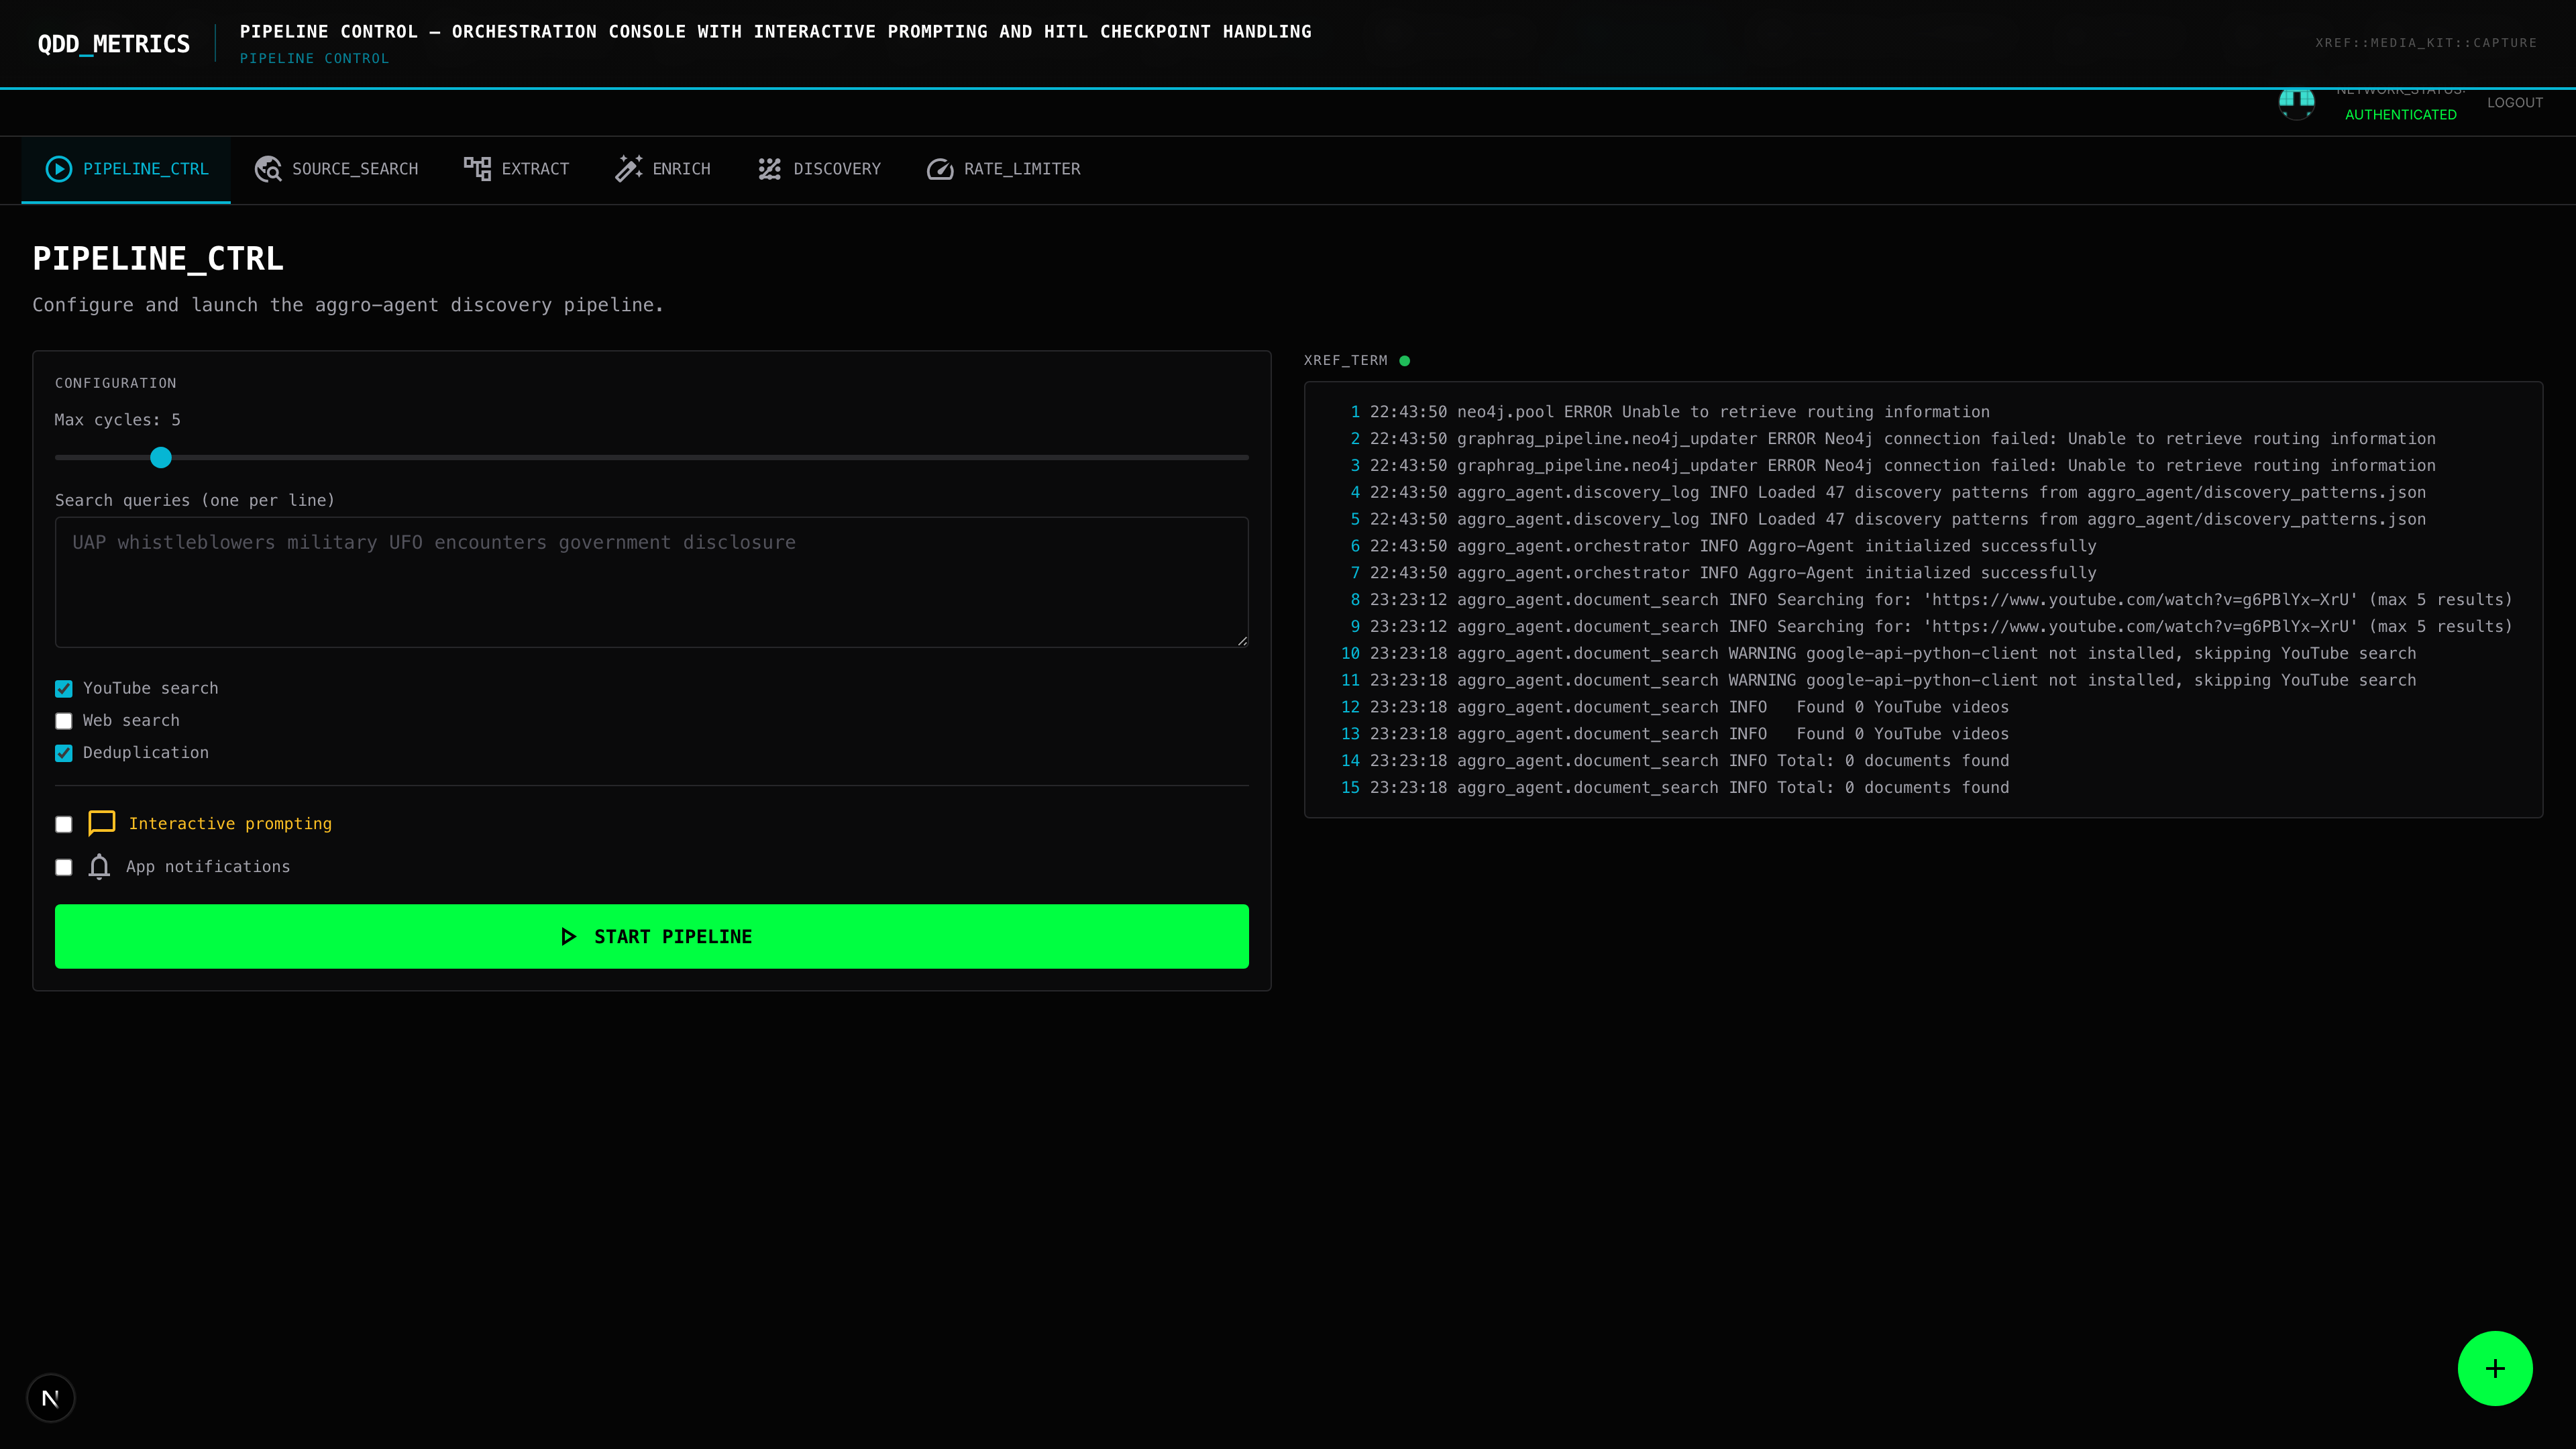Click the App notifications bell icon
Image resolution: width=2576 pixels, height=1449 pixels.
(x=99, y=866)
